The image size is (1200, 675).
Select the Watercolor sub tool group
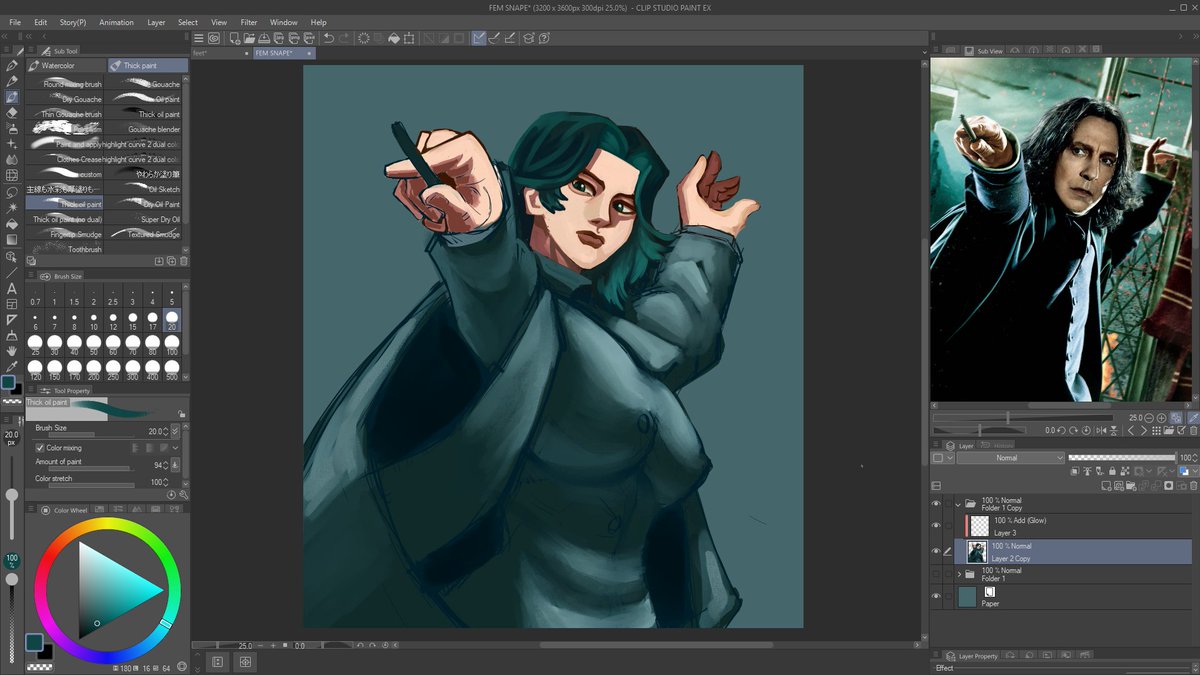pyautogui.click(x=66, y=65)
